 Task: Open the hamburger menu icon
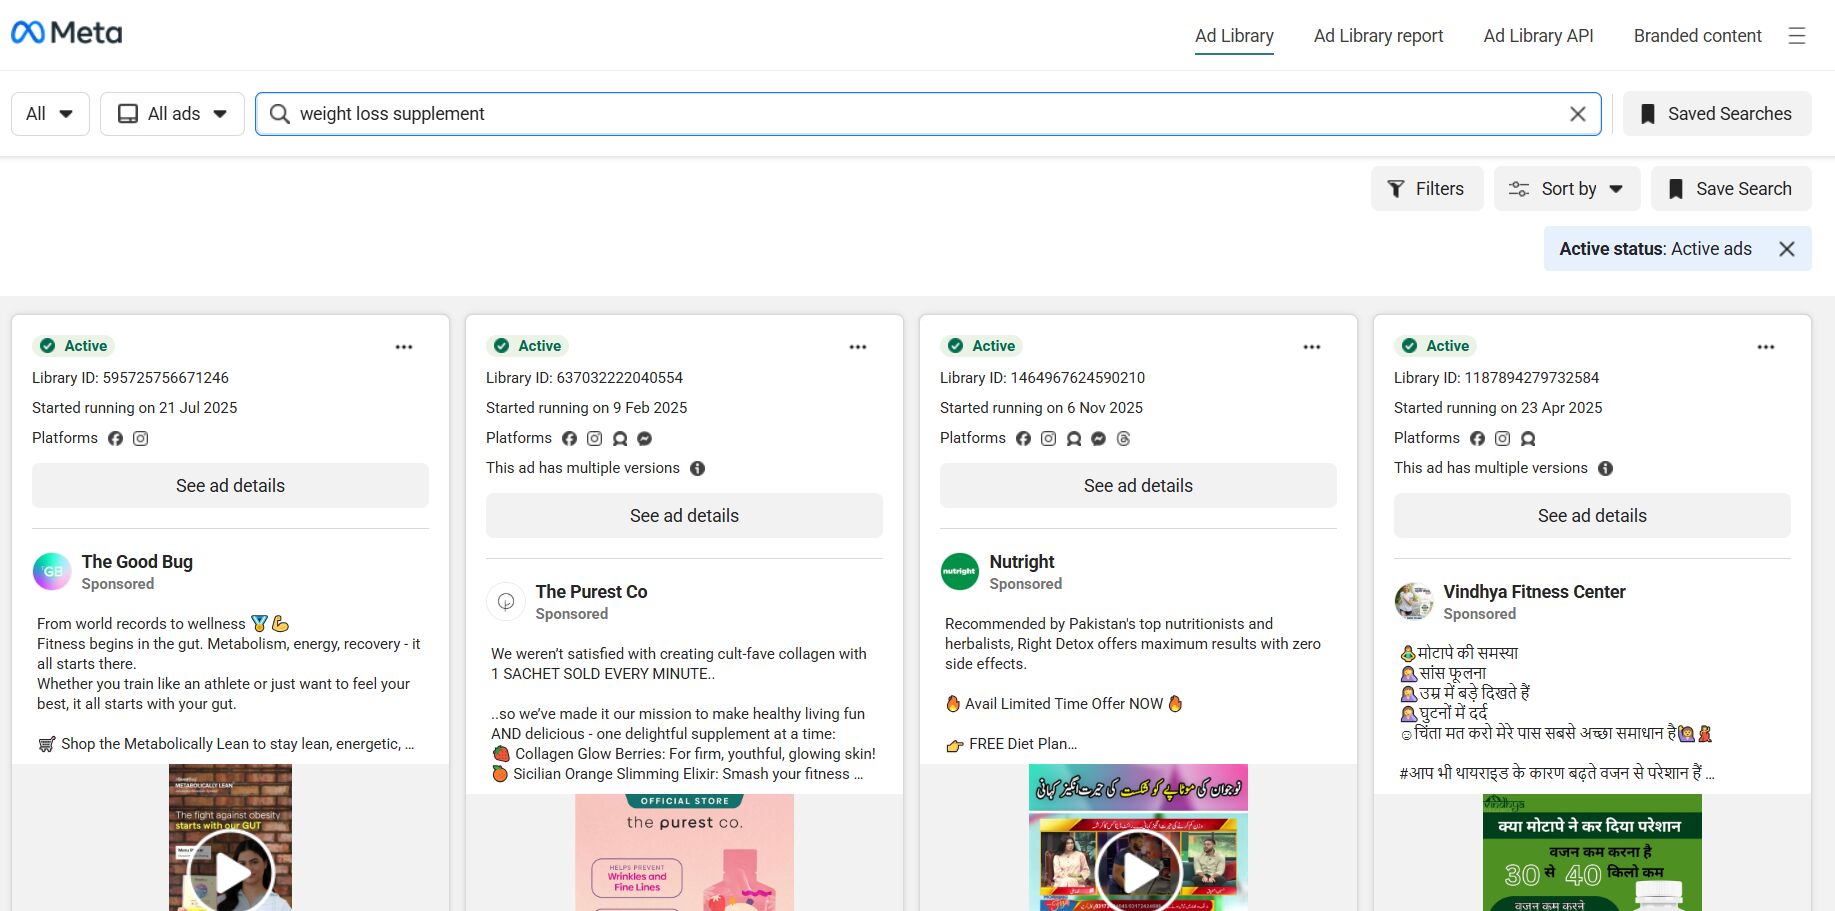[1797, 36]
